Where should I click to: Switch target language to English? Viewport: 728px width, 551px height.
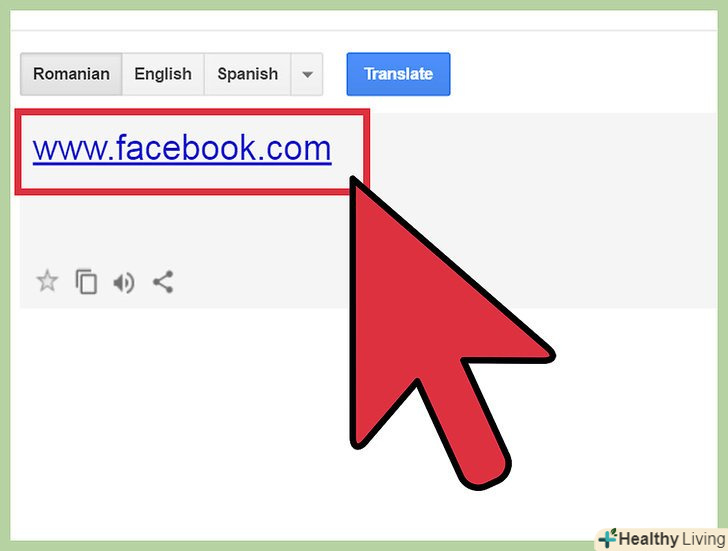coord(163,74)
